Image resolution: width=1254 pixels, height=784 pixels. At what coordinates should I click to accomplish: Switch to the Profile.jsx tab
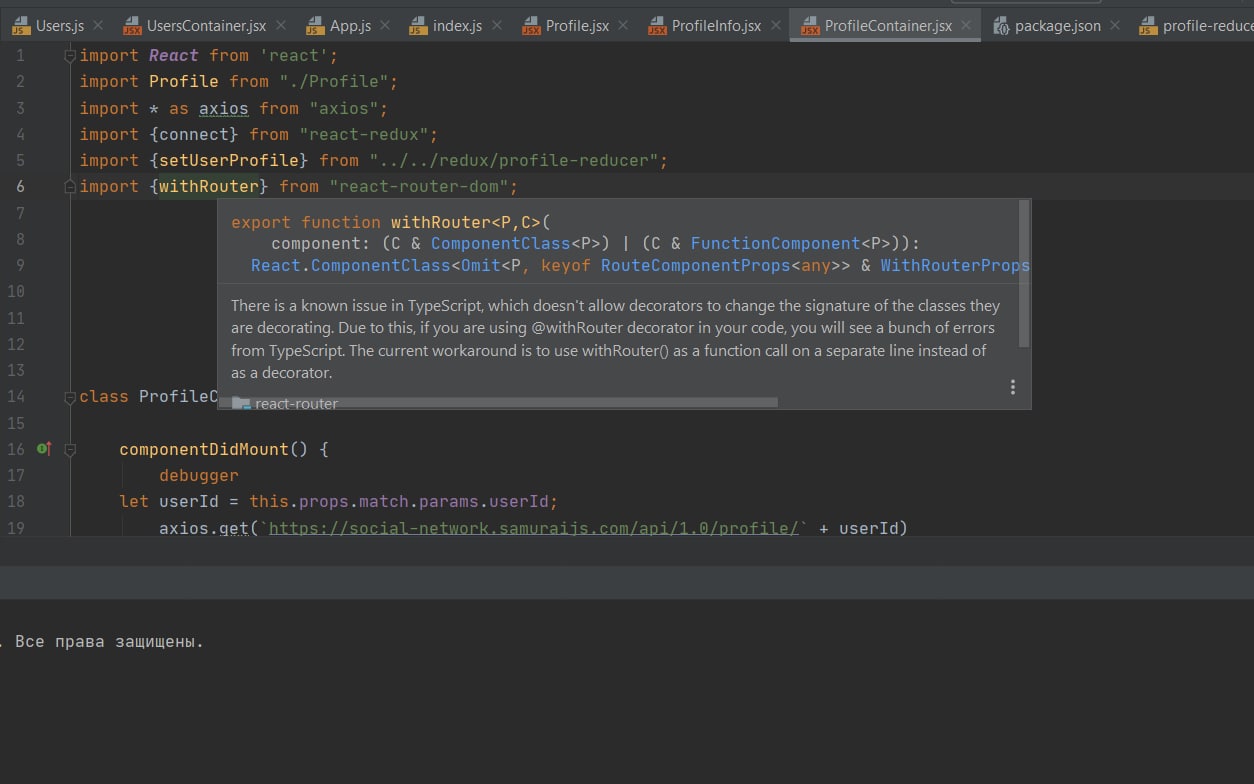tap(577, 26)
